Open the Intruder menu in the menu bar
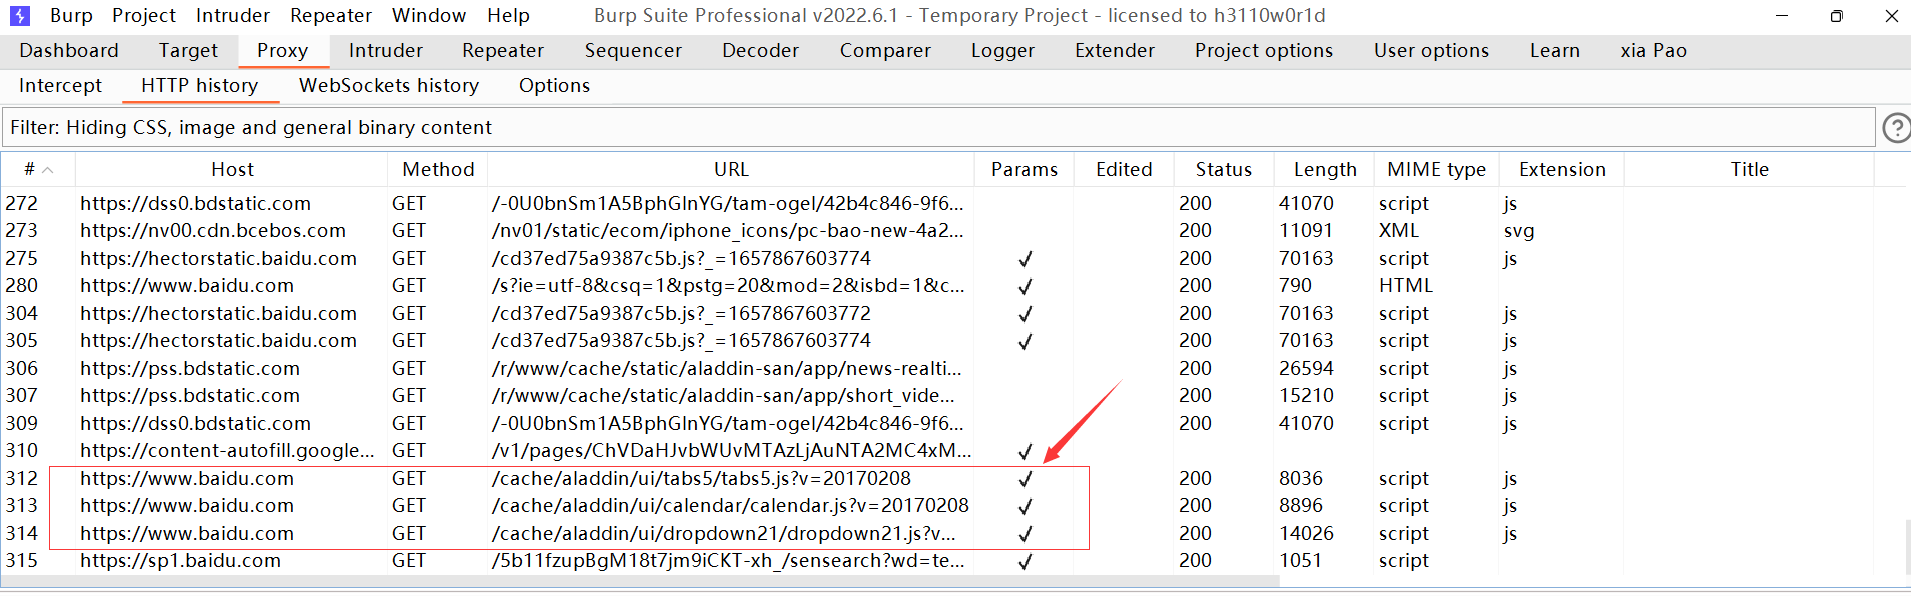 point(232,16)
